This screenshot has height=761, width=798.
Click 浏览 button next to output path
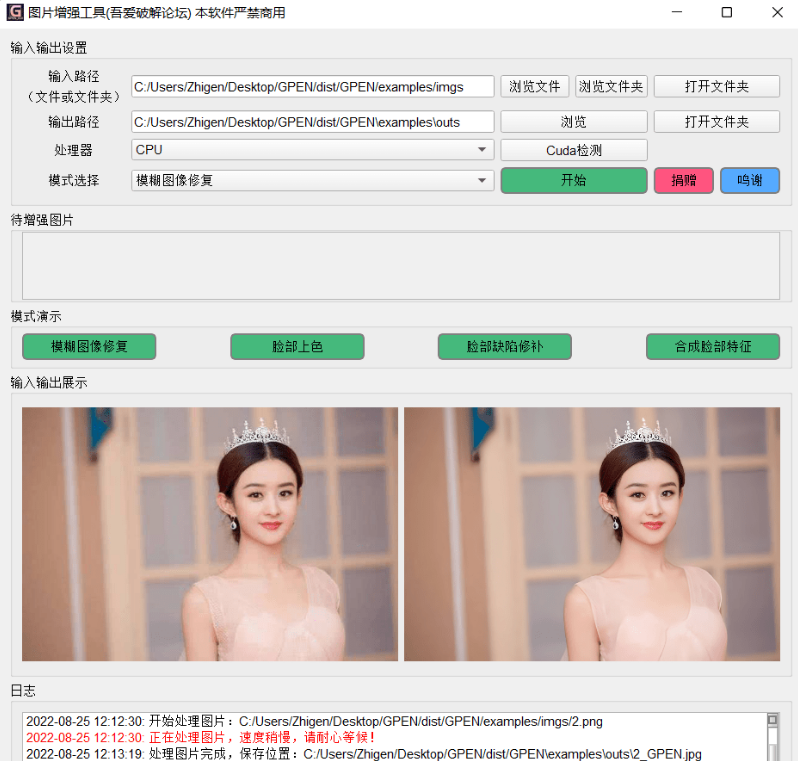(574, 122)
